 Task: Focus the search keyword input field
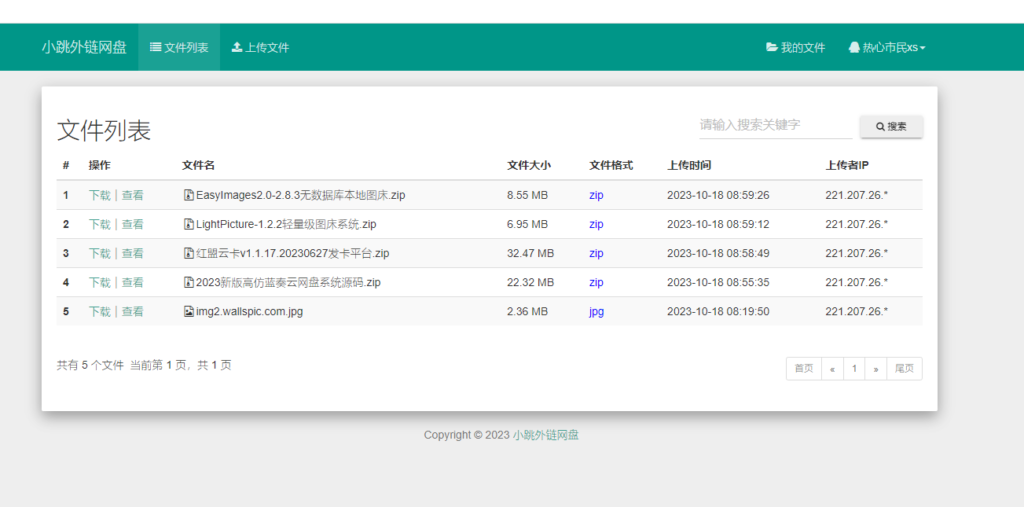(774, 125)
